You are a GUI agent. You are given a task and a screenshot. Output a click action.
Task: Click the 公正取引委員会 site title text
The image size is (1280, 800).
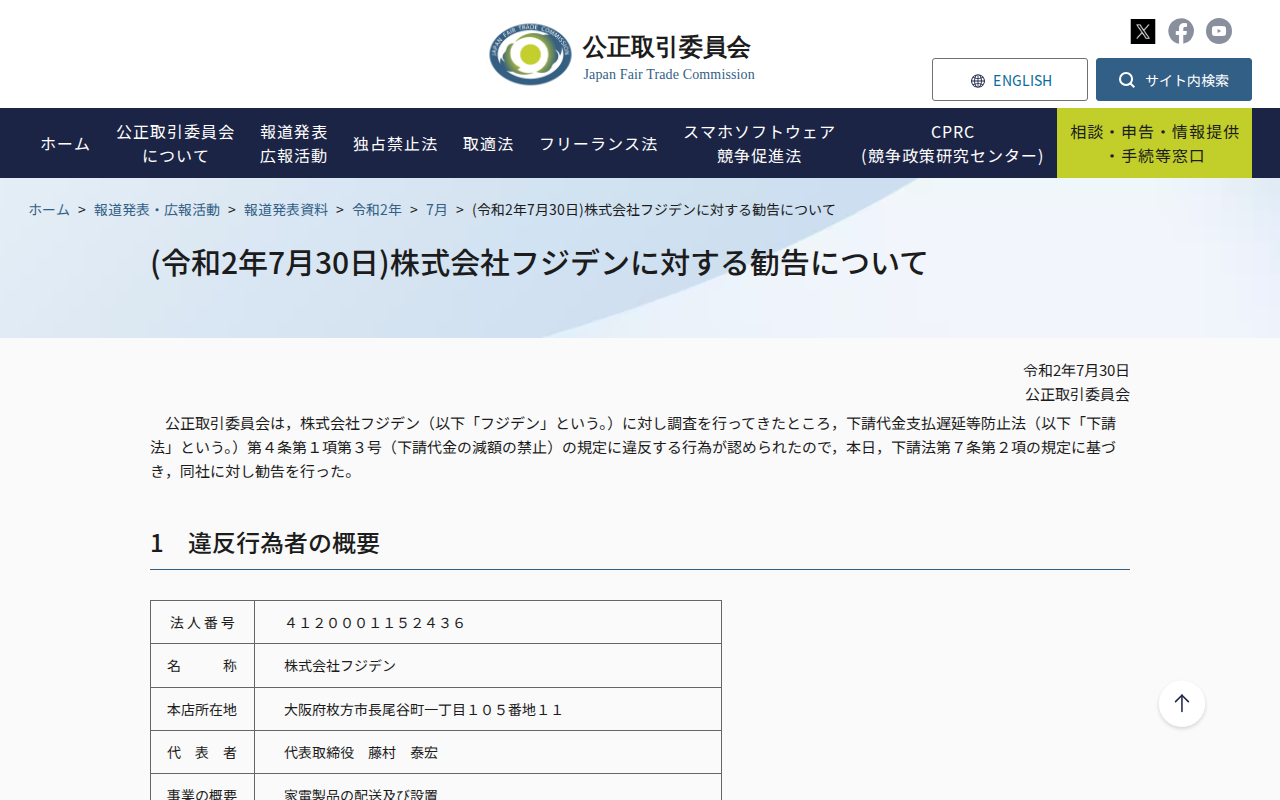pyautogui.click(x=667, y=47)
